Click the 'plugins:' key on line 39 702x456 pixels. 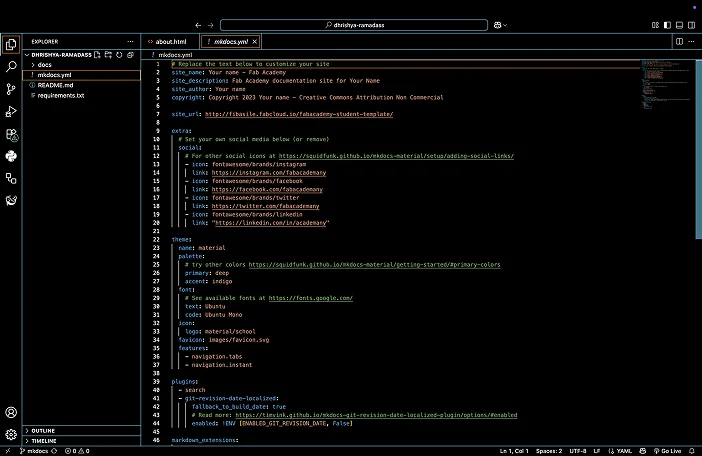[x=184, y=382]
